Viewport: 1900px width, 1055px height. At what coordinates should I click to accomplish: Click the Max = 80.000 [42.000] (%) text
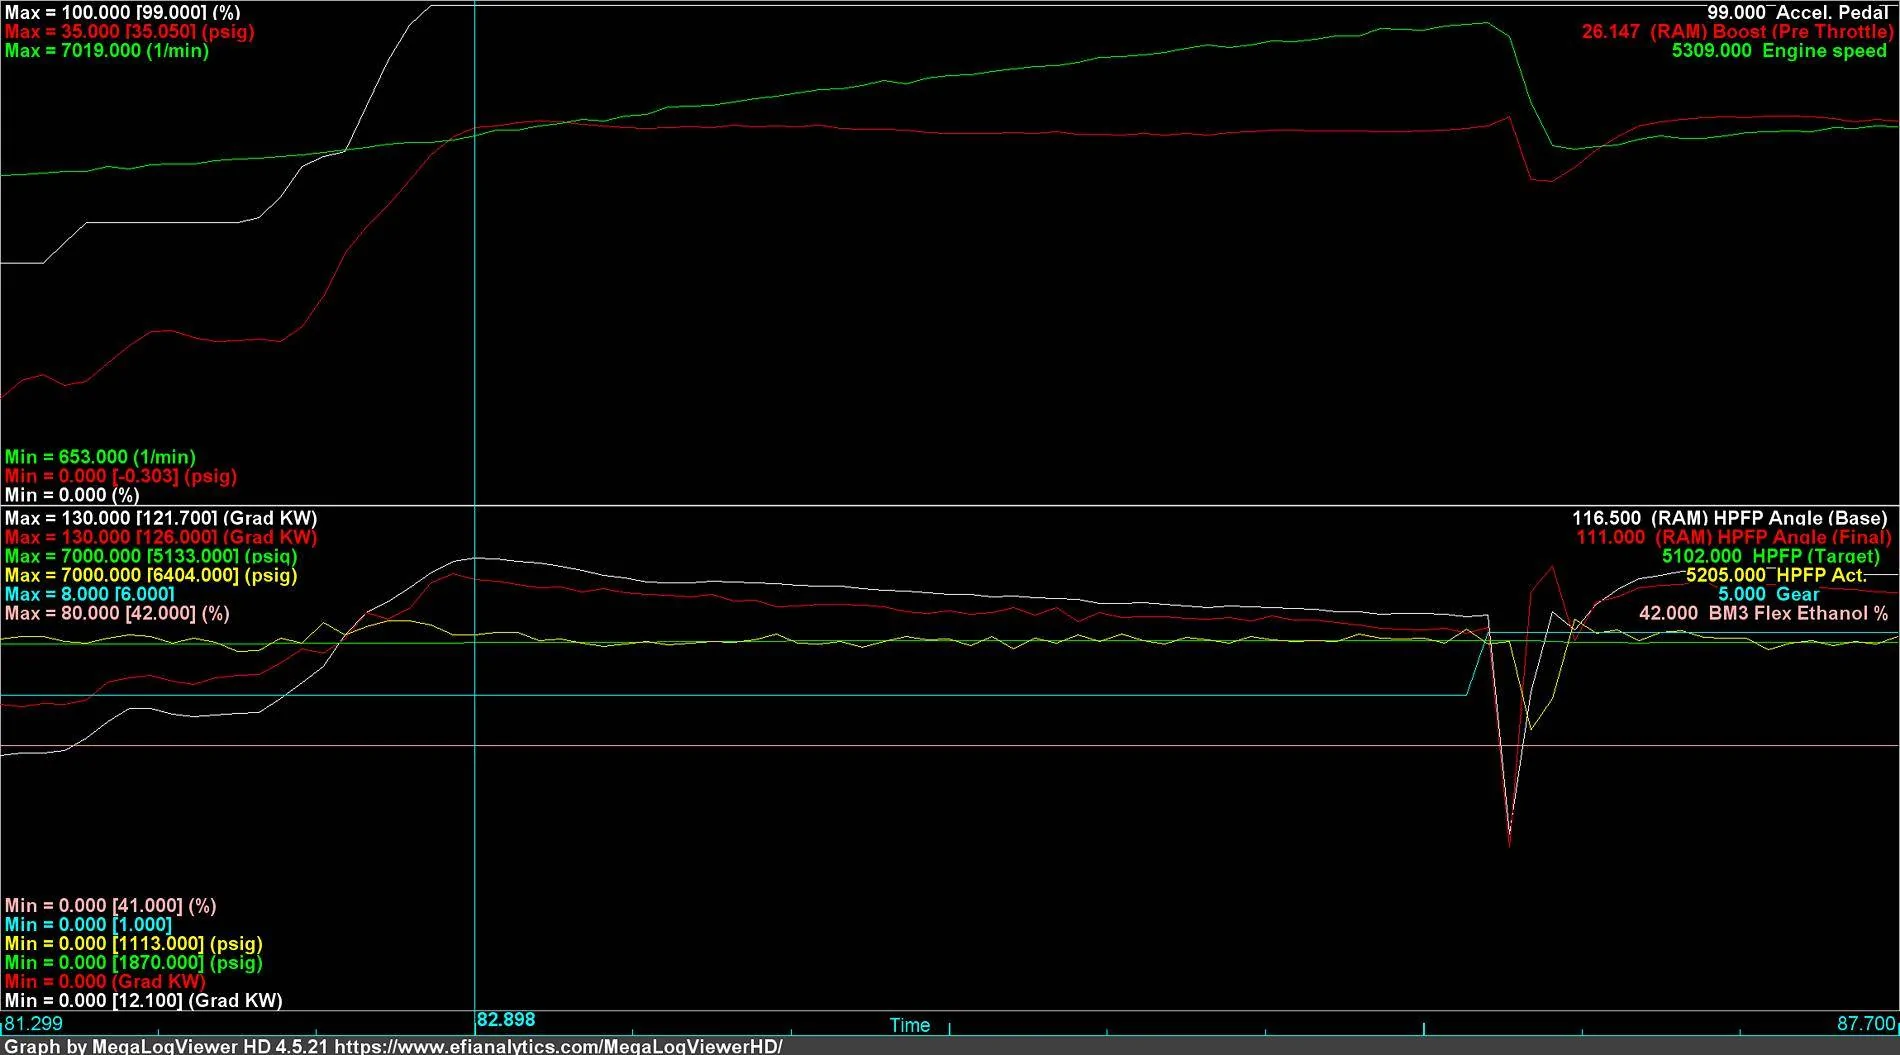[116, 614]
